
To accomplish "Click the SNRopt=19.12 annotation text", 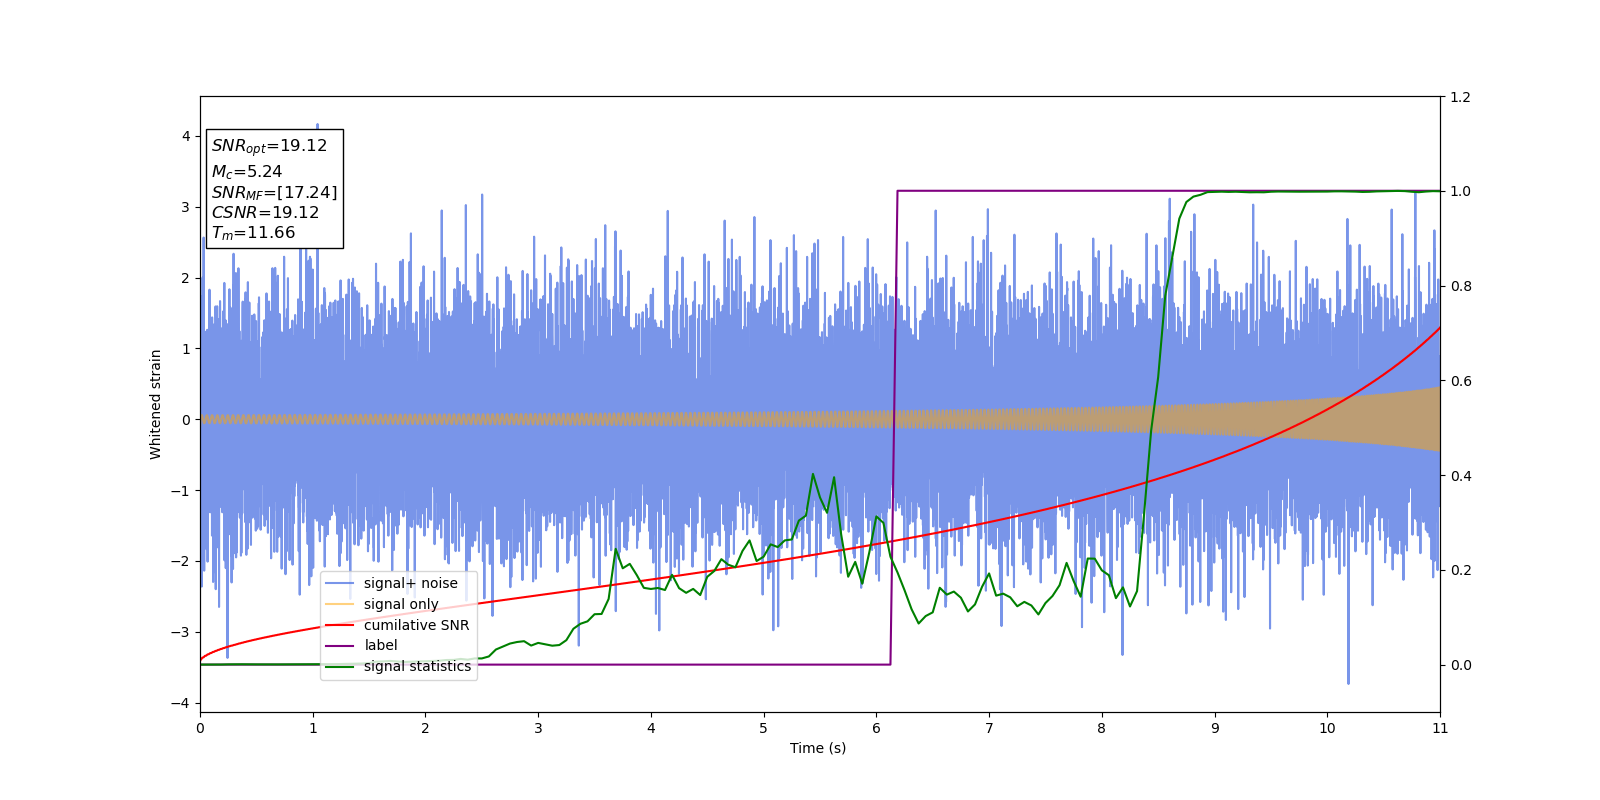I will pyautogui.click(x=269, y=146).
